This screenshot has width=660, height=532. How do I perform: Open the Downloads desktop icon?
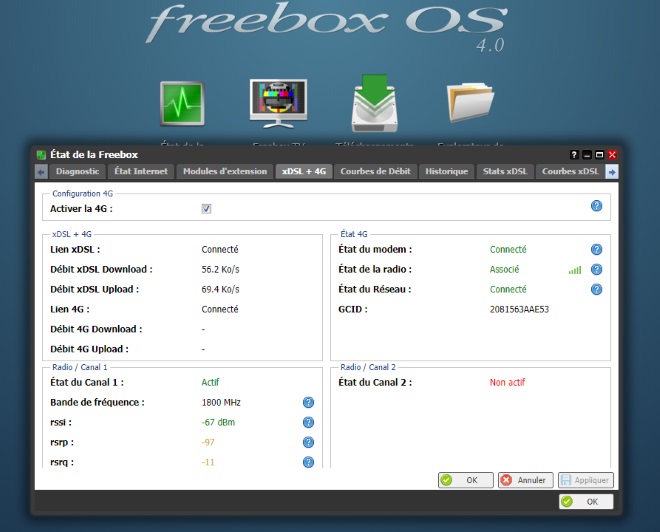click(x=375, y=103)
